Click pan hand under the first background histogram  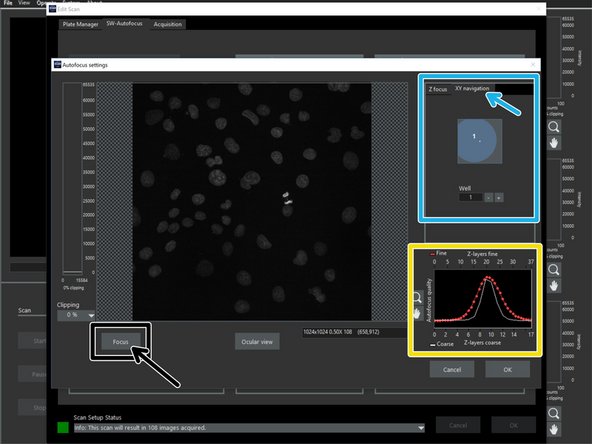(554, 143)
